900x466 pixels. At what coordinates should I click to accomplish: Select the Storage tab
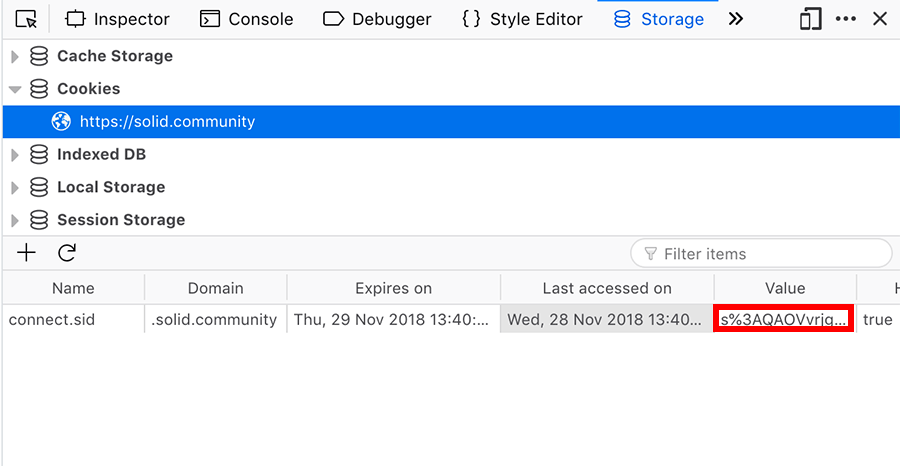click(658, 20)
